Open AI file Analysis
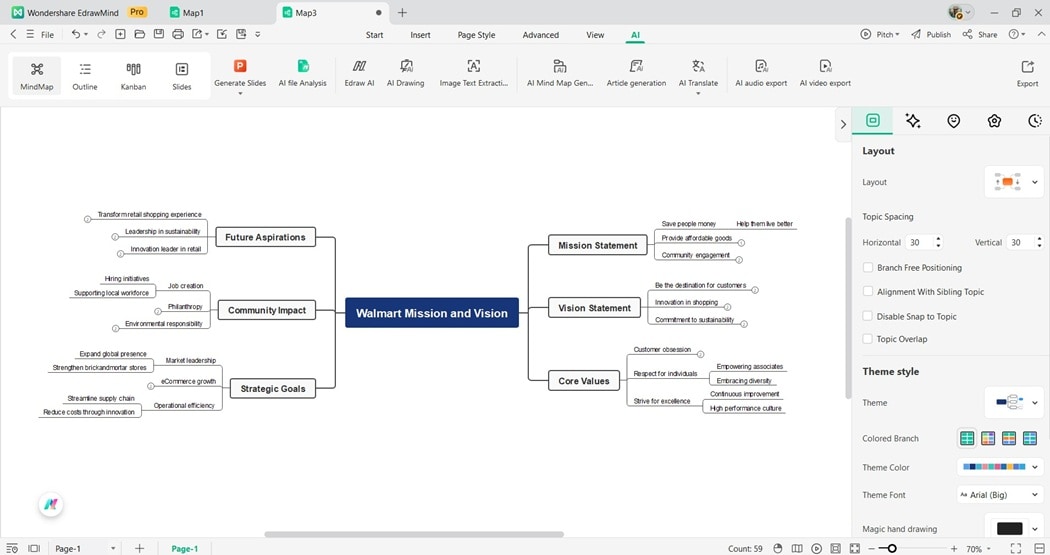Image resolution: width=1050 pixels, height=555 pixels. point(303,74)
